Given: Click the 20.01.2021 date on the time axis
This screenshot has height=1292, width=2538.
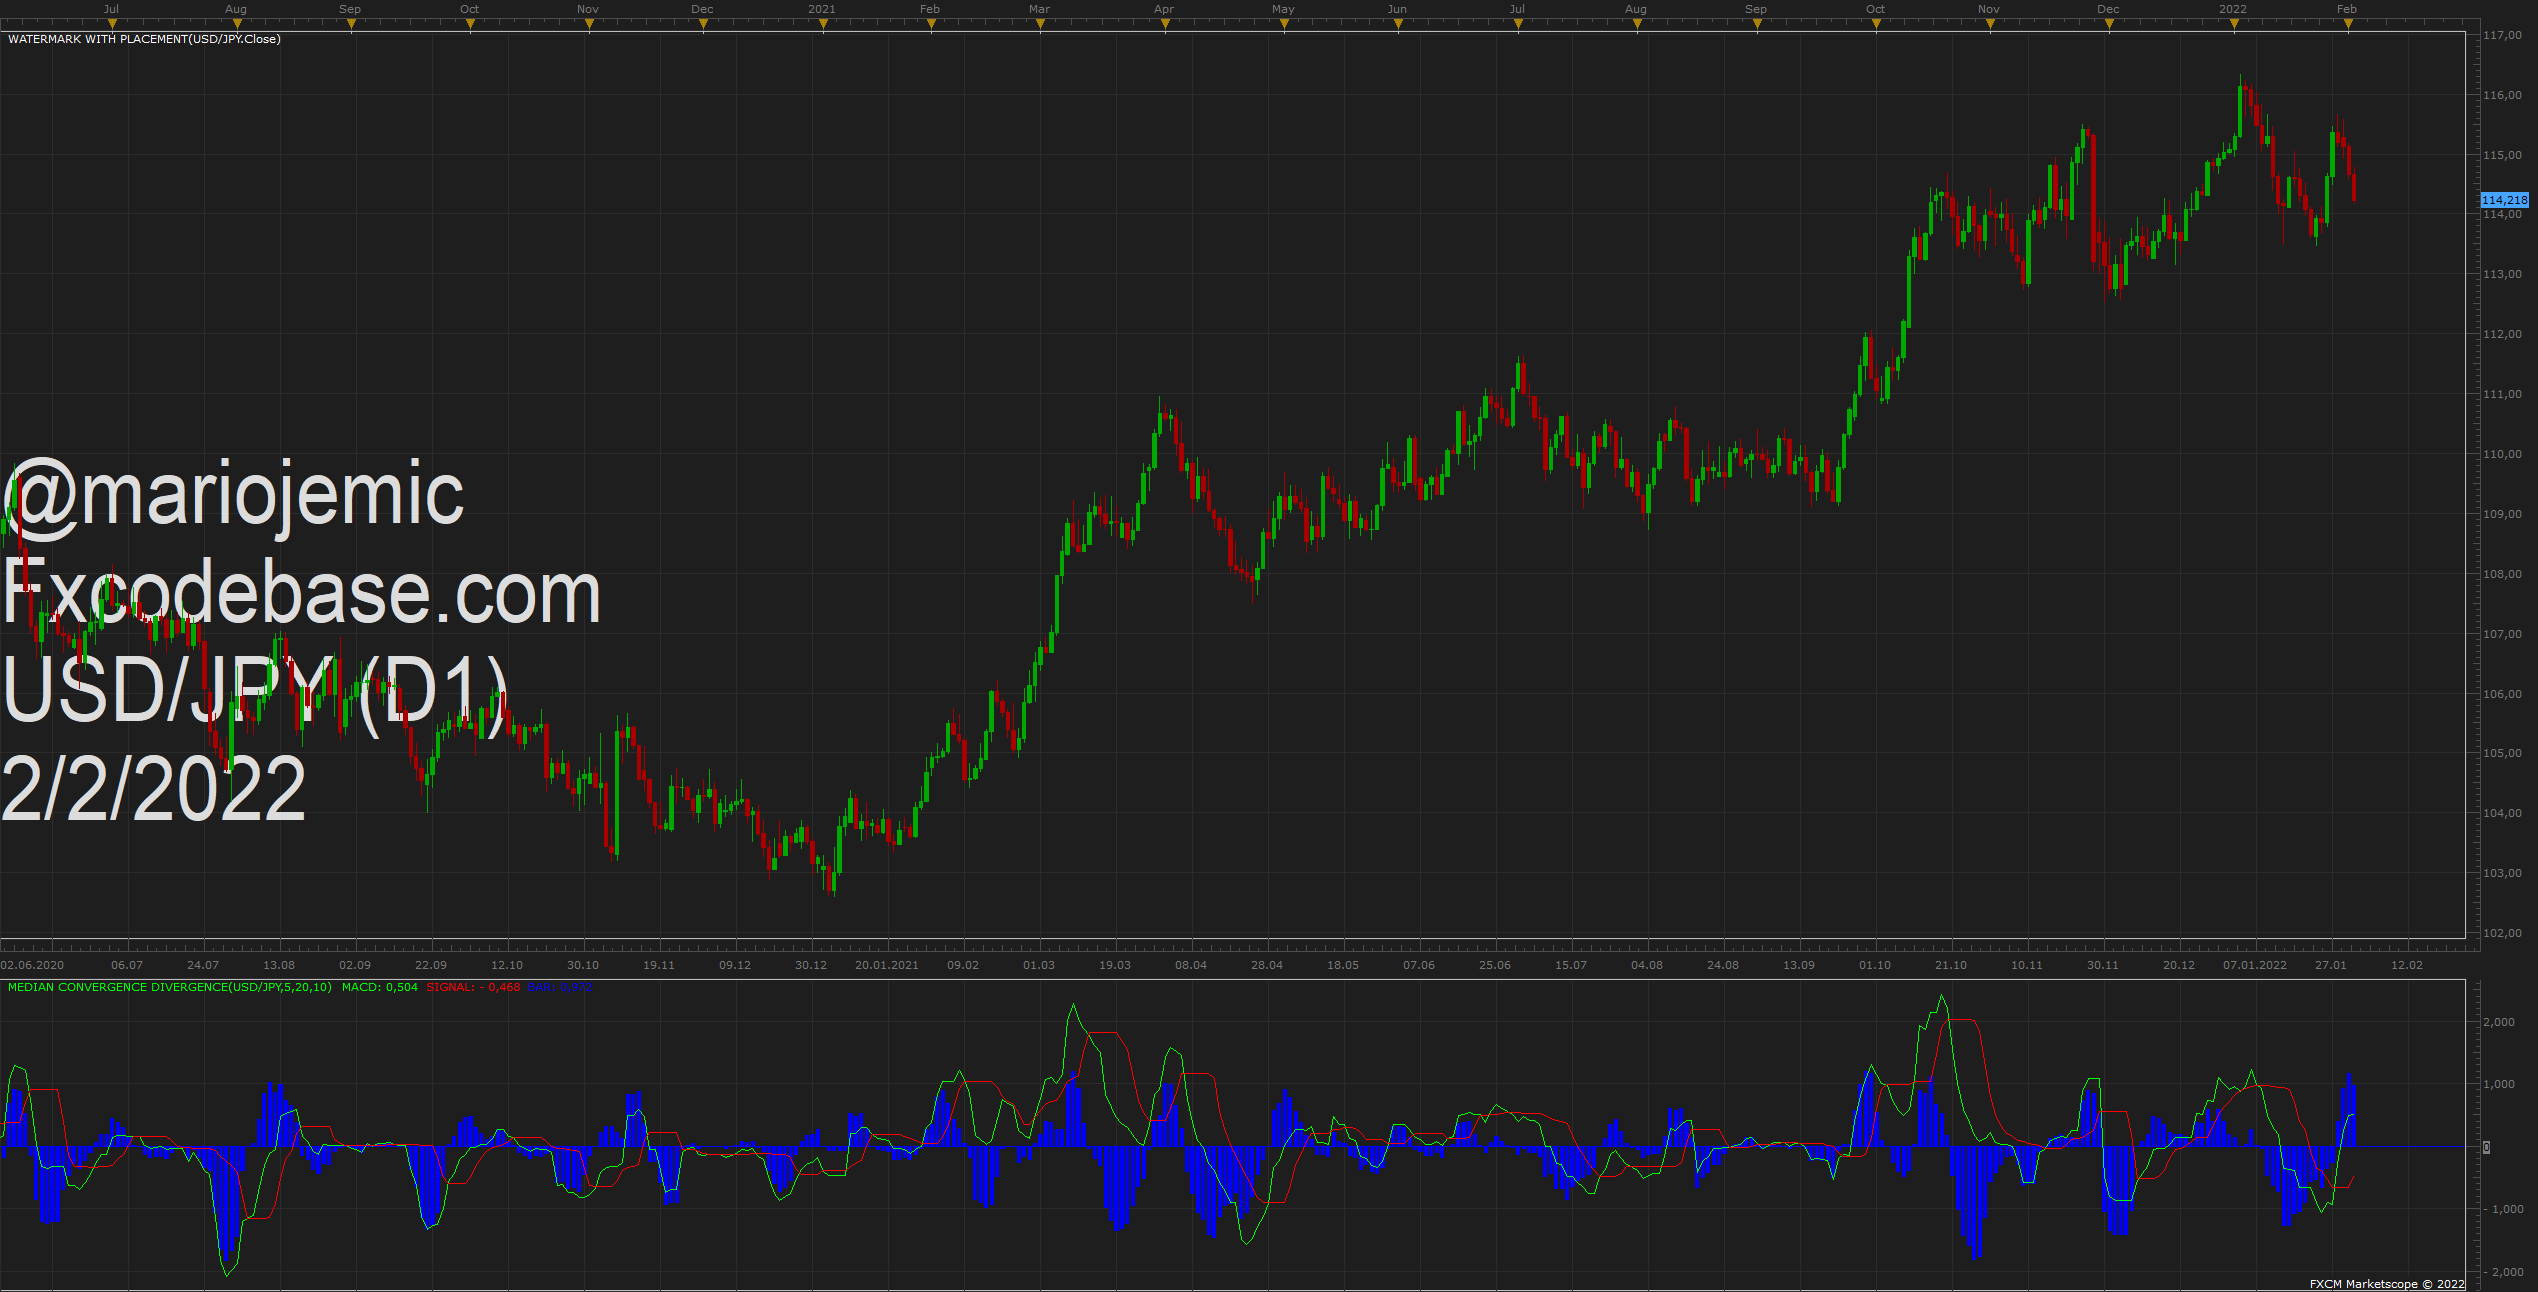Looking at the screenshot, I should click(887, 965).
